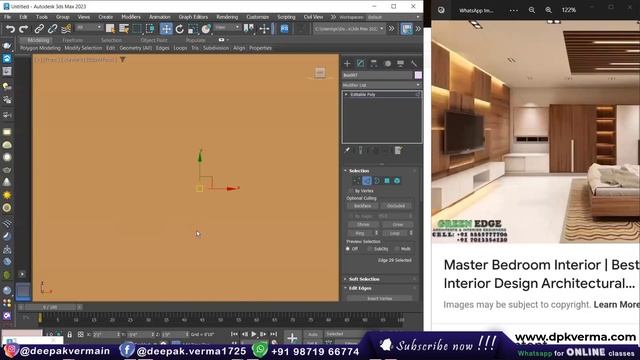Undo the last action in toolbar
This screenshot has width=640, height=360.
pos(10,29)
